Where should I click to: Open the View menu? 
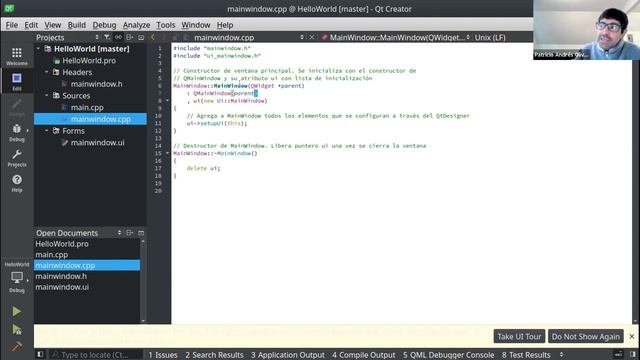click(x=53, y=25)
